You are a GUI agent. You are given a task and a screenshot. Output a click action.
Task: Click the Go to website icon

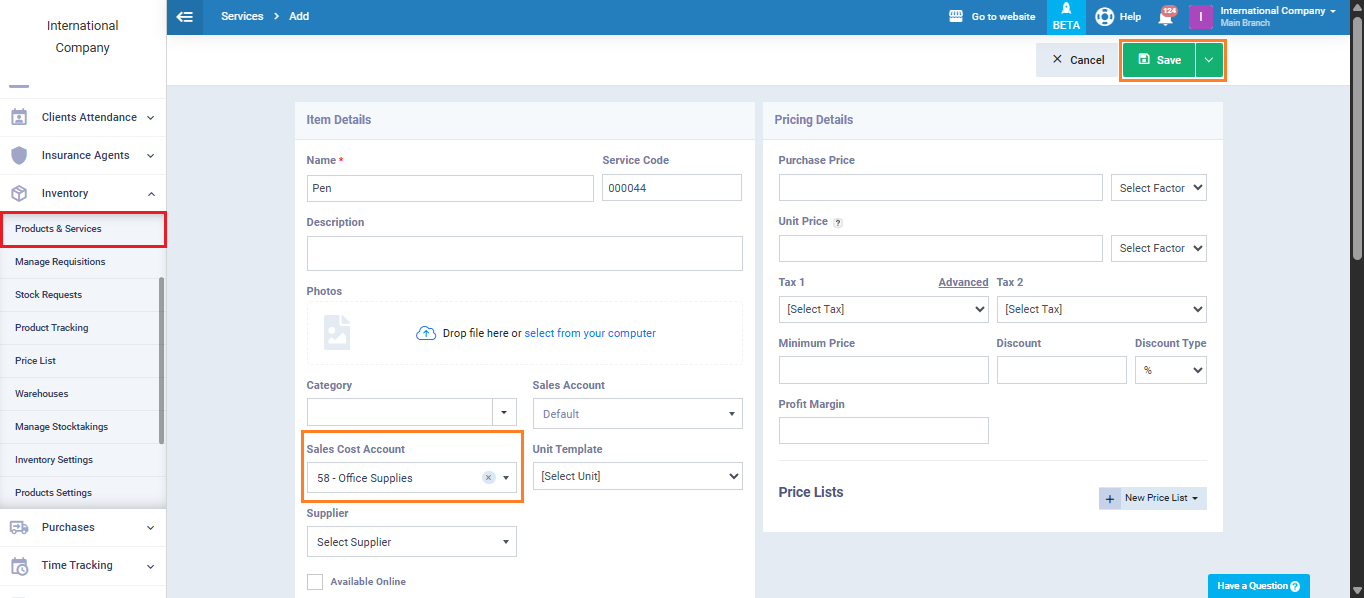point(957,17)
